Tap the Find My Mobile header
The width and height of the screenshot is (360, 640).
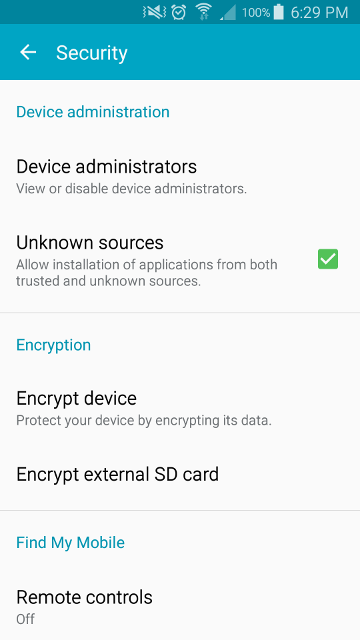pos(71,542)
